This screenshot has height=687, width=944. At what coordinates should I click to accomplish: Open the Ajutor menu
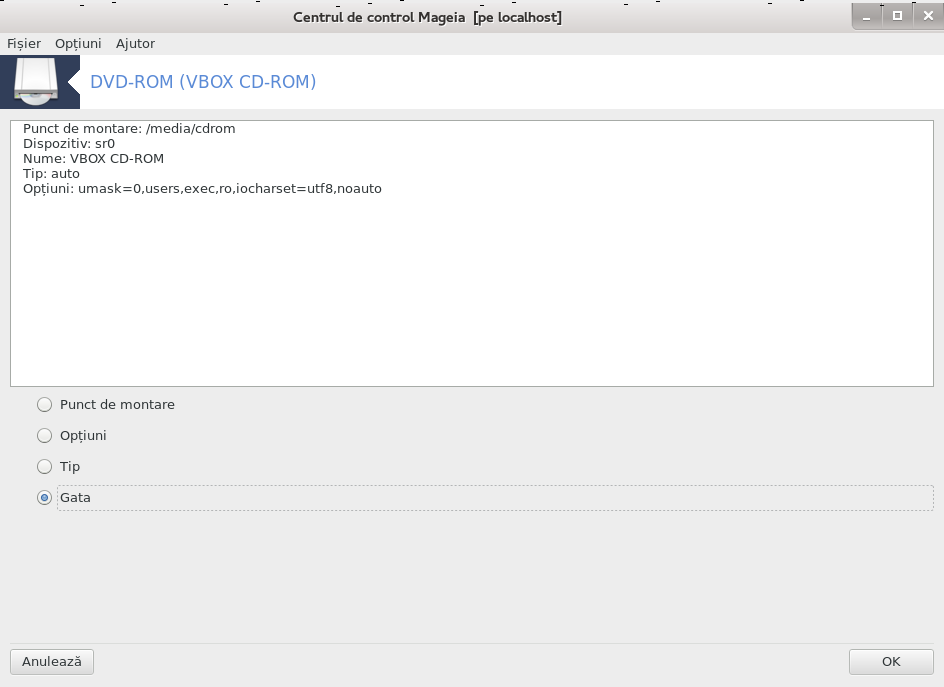135,43
